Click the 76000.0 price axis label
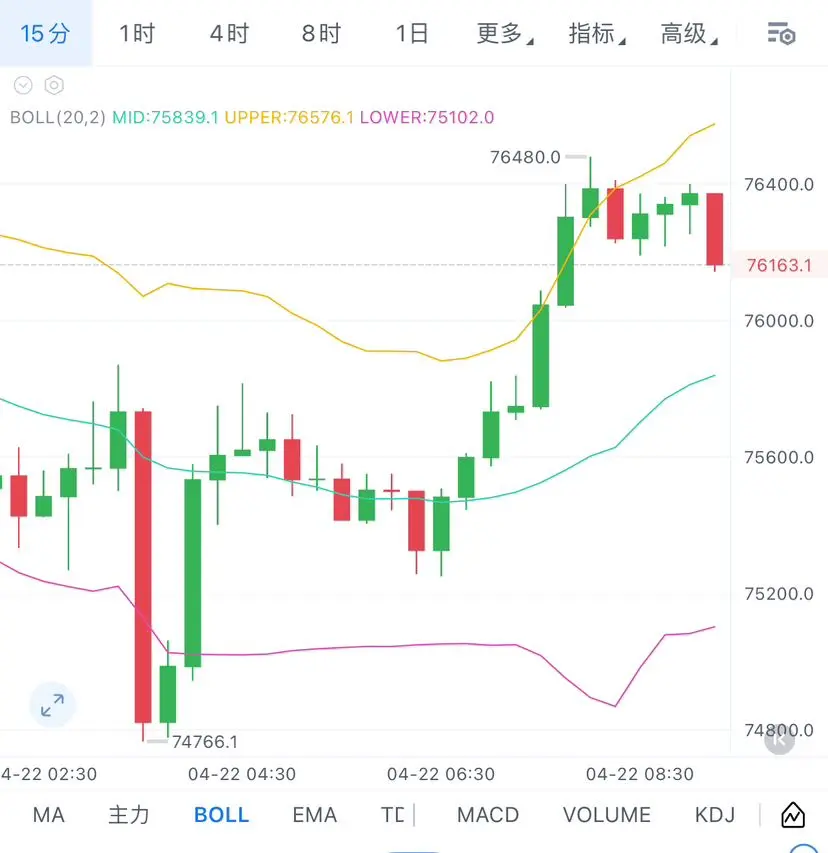 778,321
